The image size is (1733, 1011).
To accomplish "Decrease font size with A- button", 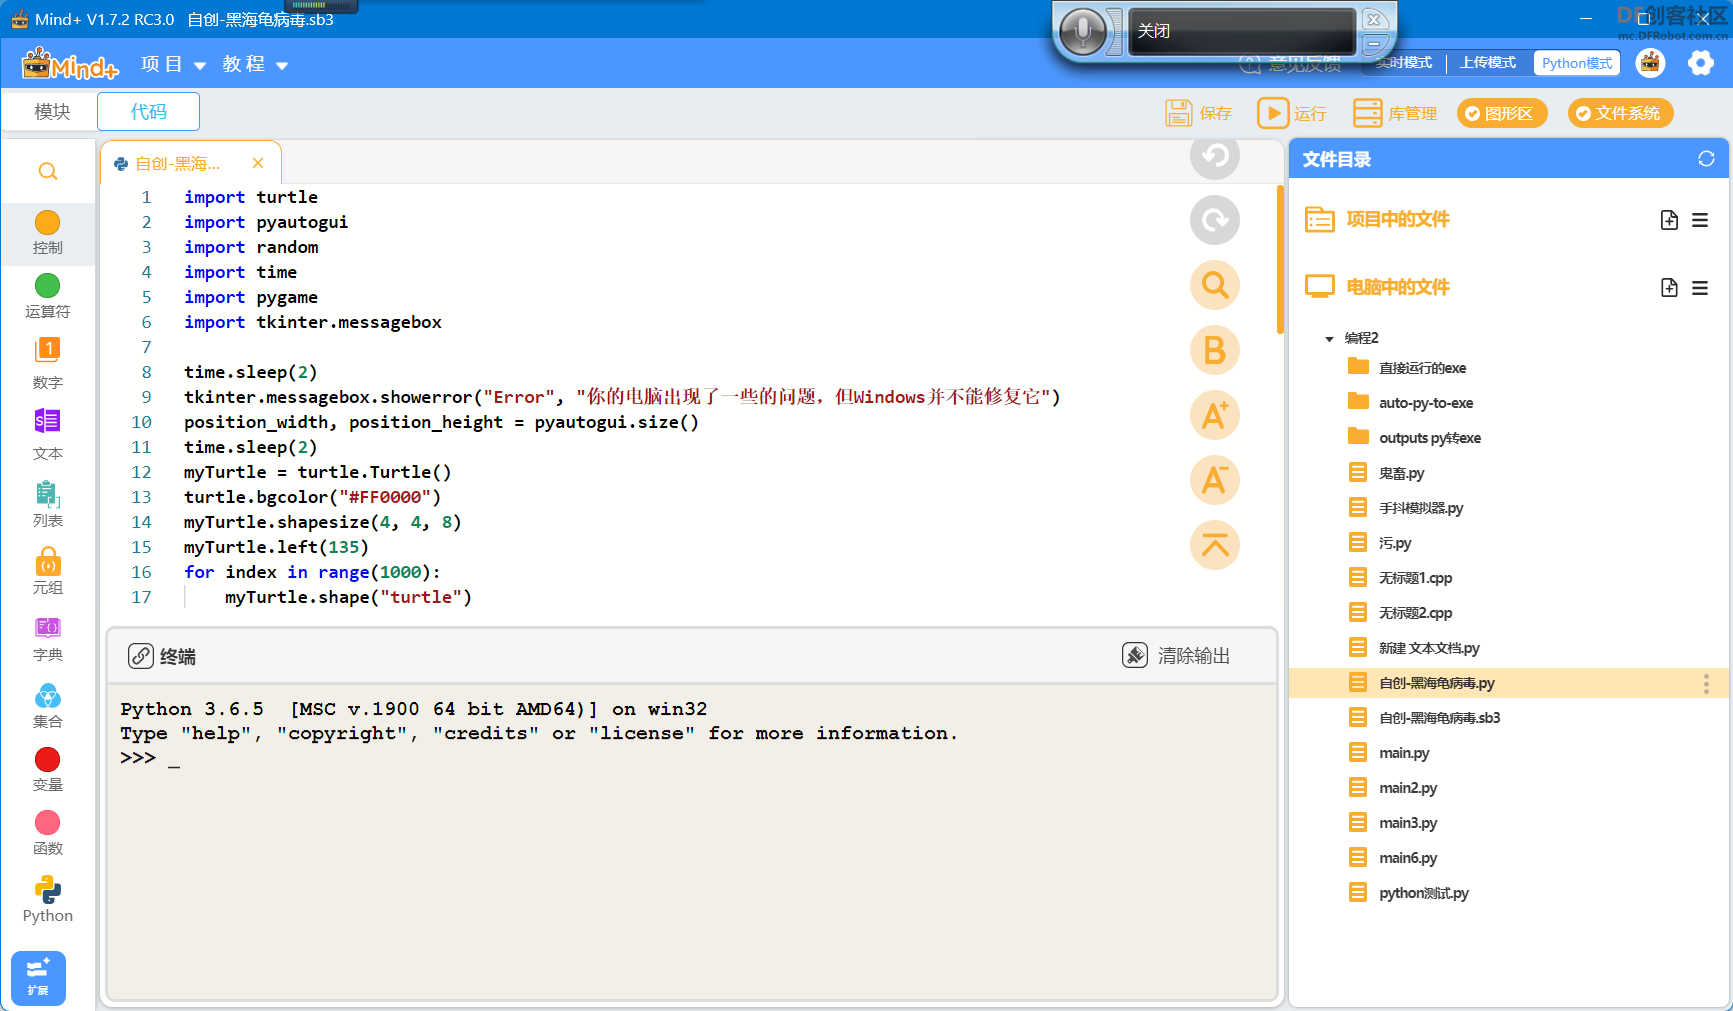I will pyautogui.click(x=1214, y=480).
